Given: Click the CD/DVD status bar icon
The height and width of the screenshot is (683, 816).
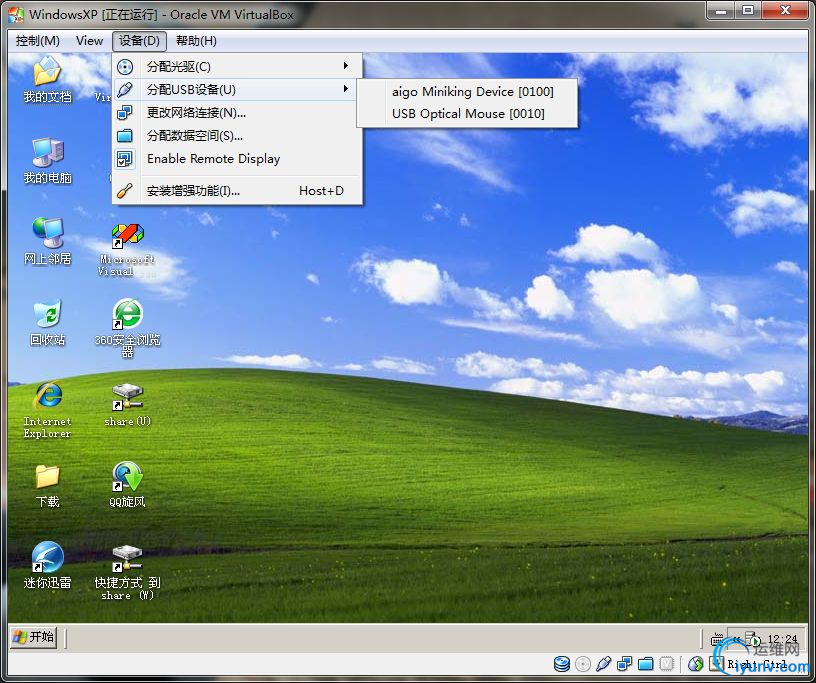Looking at the screenshot, I should tap(583, 664).
